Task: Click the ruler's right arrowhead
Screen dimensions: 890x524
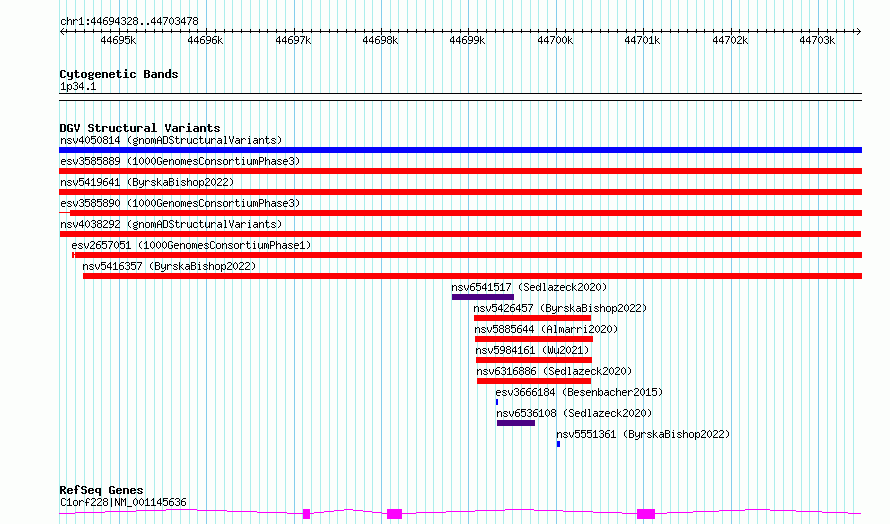Action: click(859, 31)
